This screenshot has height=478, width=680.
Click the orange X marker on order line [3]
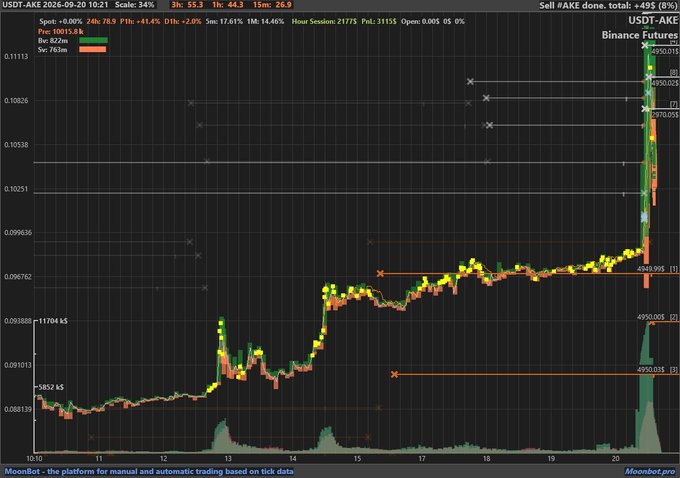[x=394, y=374]
